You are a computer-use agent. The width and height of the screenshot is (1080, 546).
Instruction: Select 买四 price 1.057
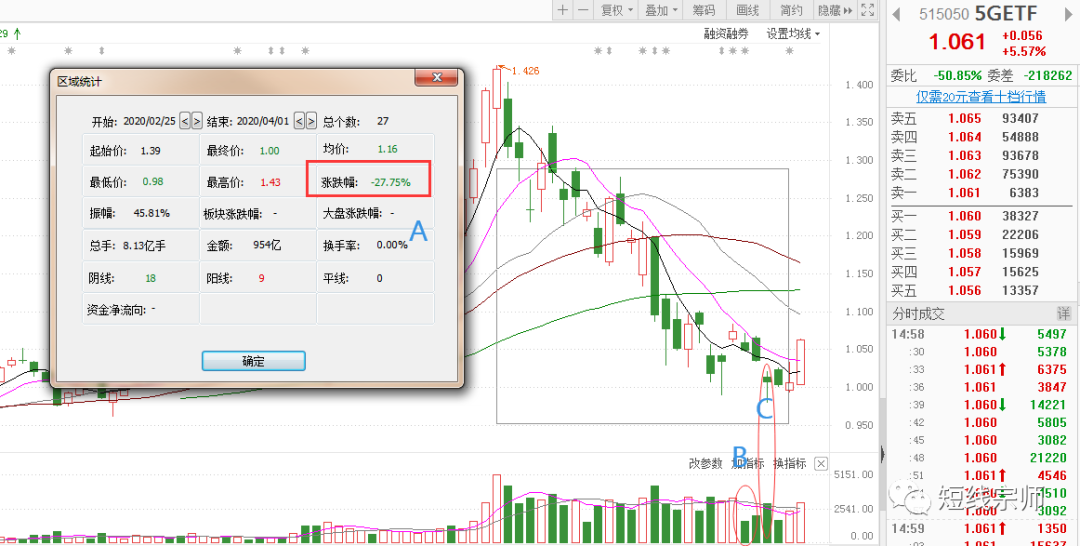[964, 272]
